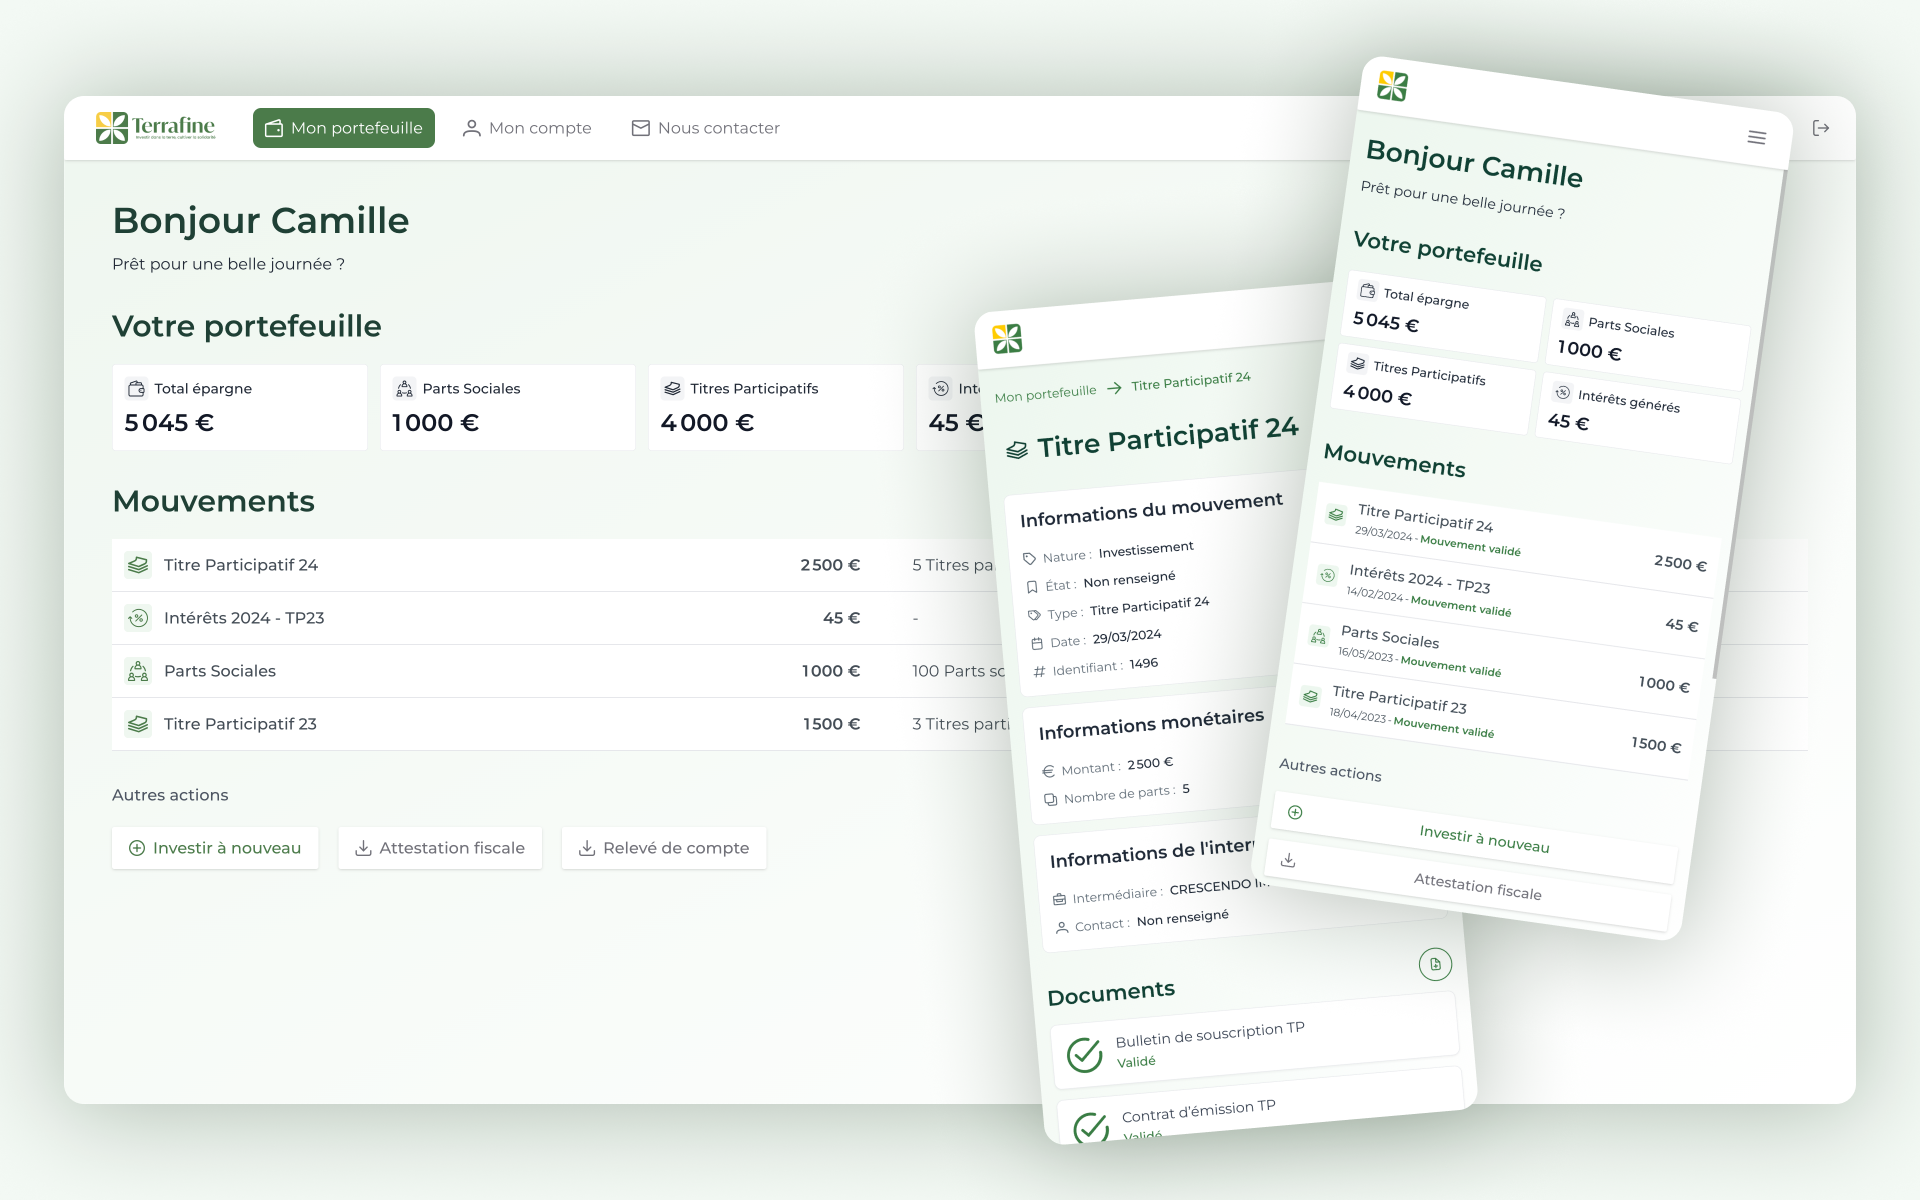Open the mobile hamburger menu icon
1920x1200 pixels.
tap(1756, 137)
